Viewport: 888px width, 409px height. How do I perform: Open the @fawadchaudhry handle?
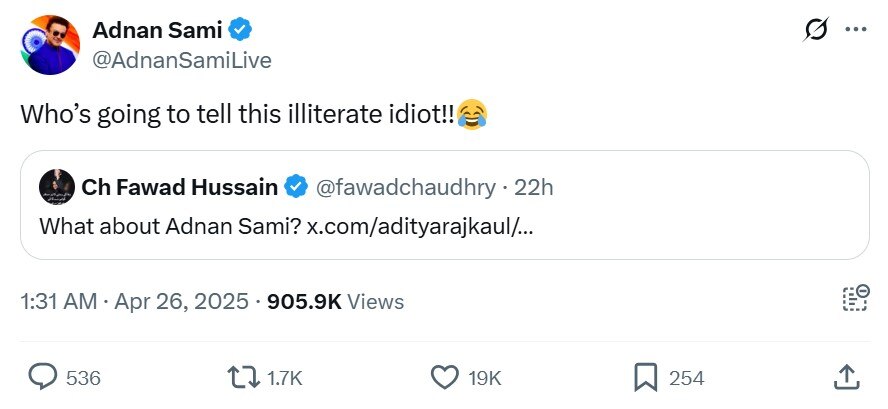(407, 187)
